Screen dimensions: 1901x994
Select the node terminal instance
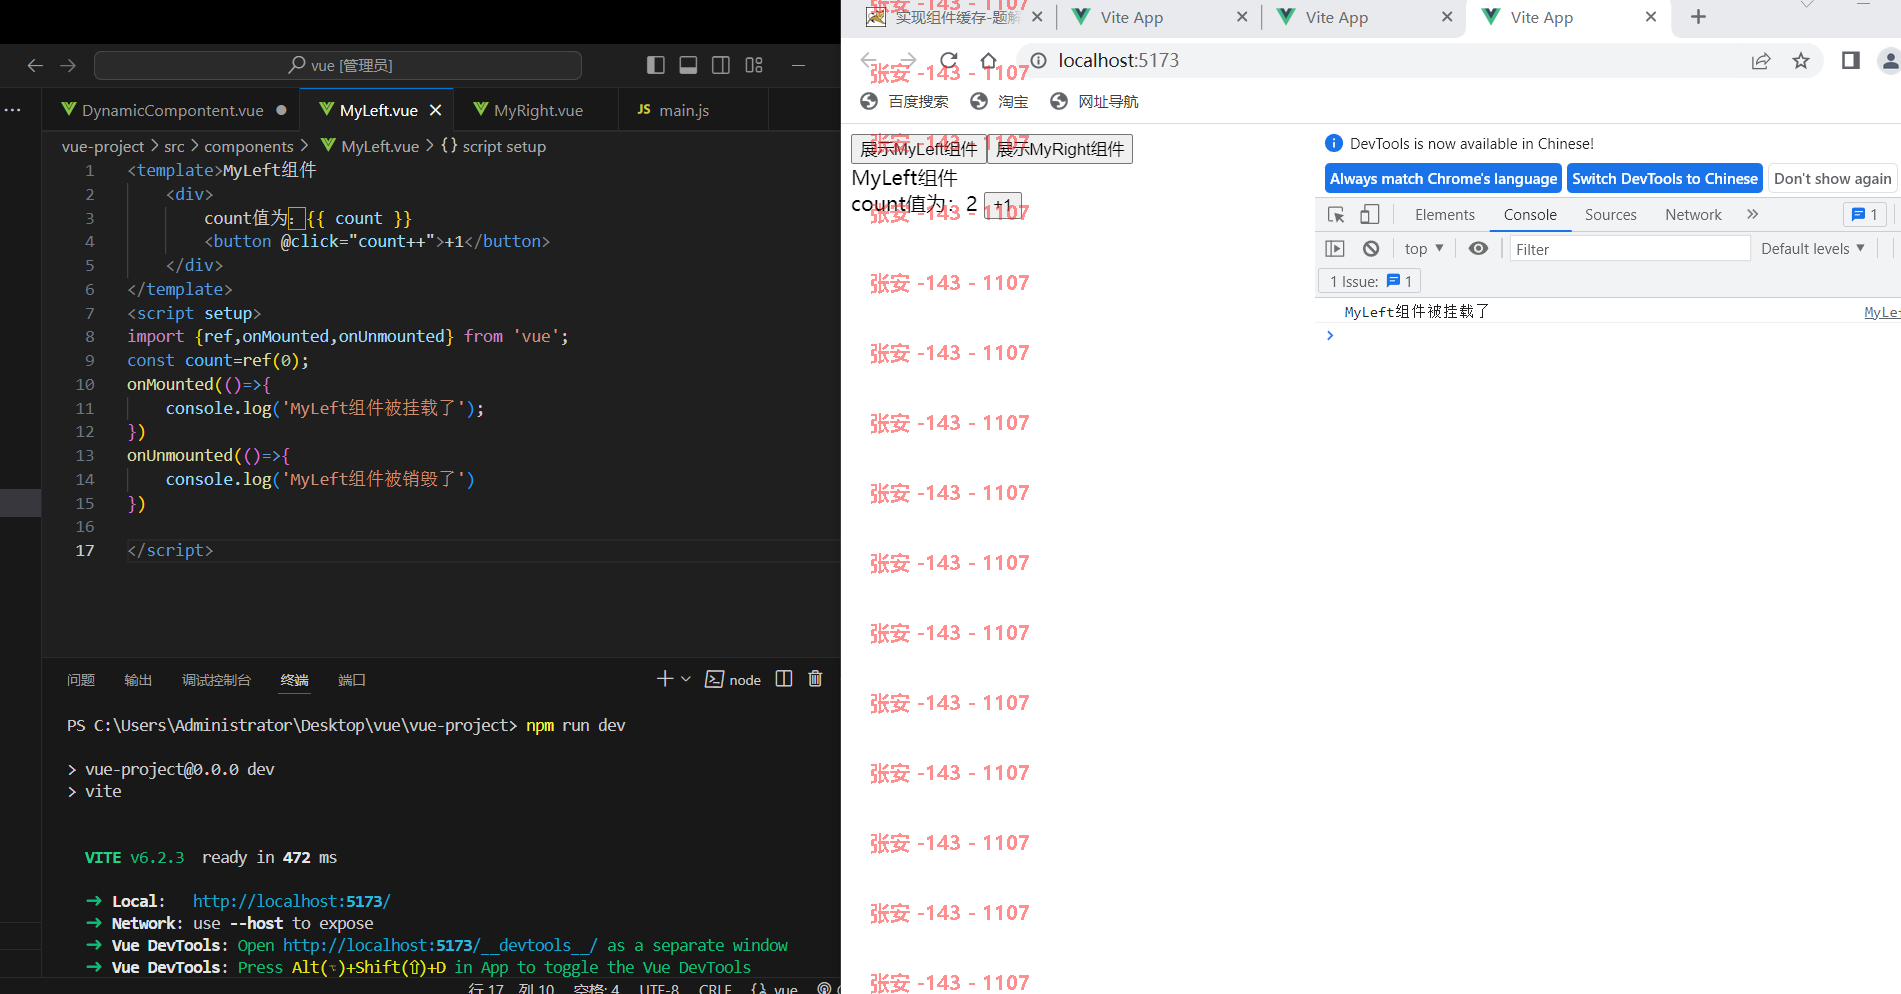[x=733, y=680]
